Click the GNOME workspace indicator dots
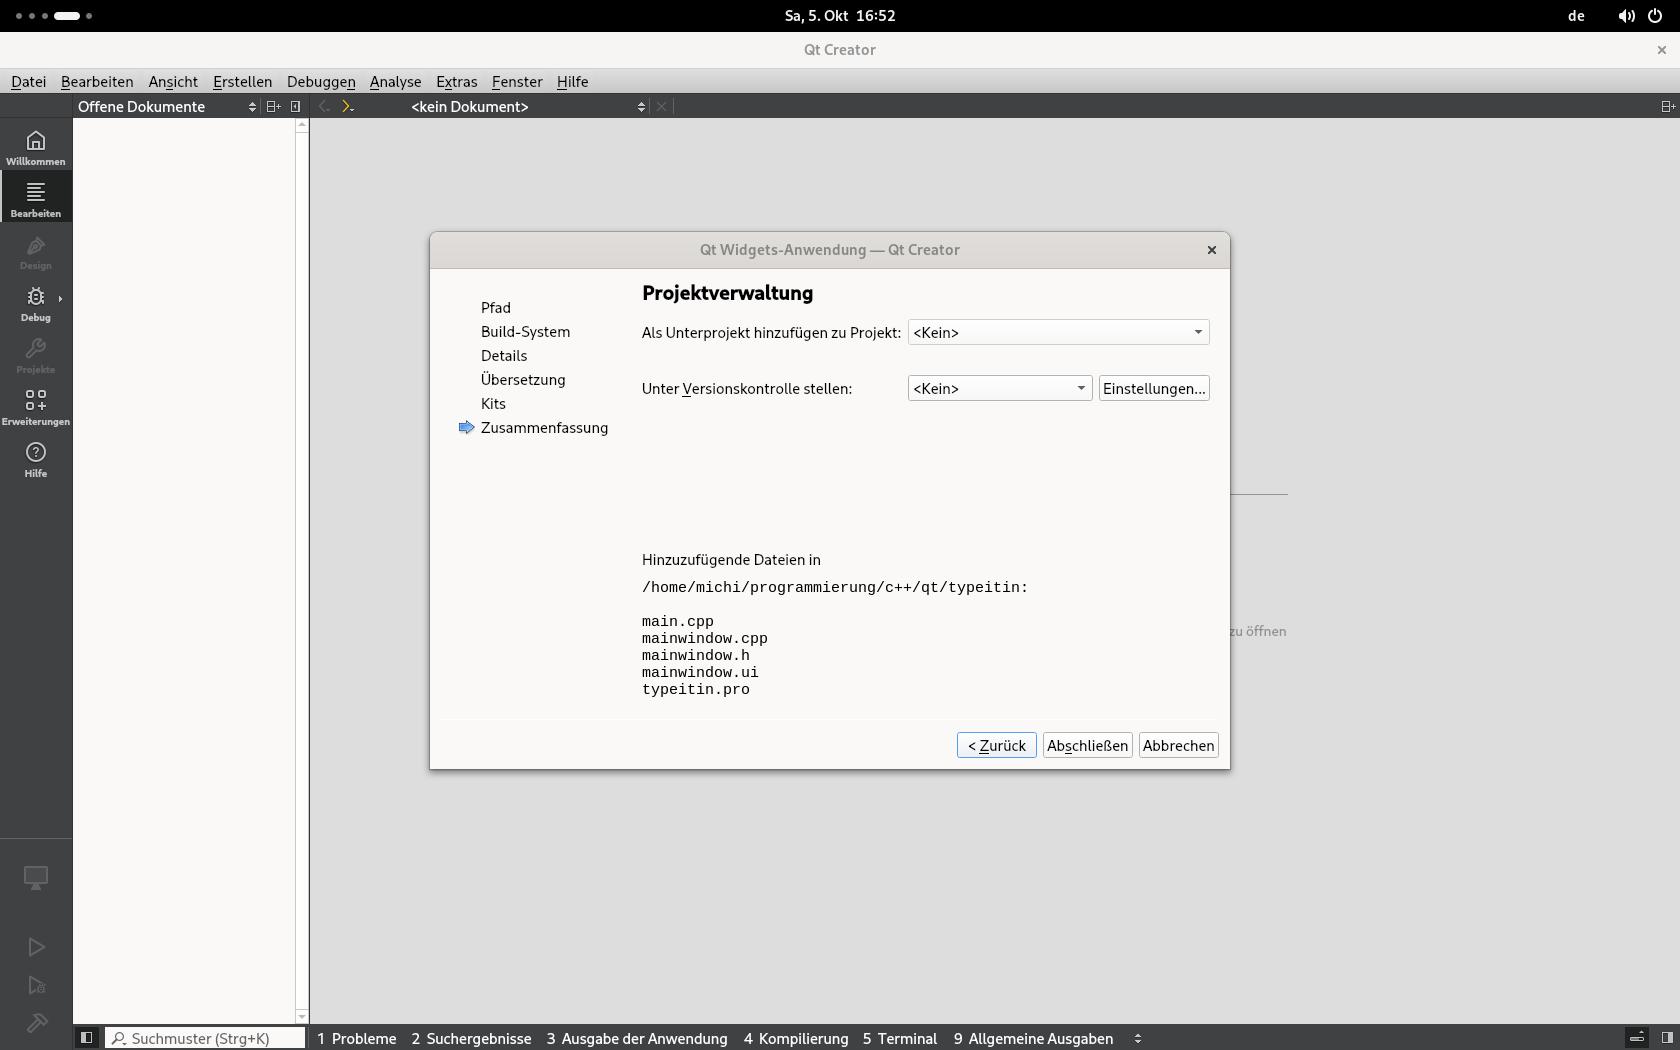This screenshot has height=1050, width=1680. click(x=54, y=16)
